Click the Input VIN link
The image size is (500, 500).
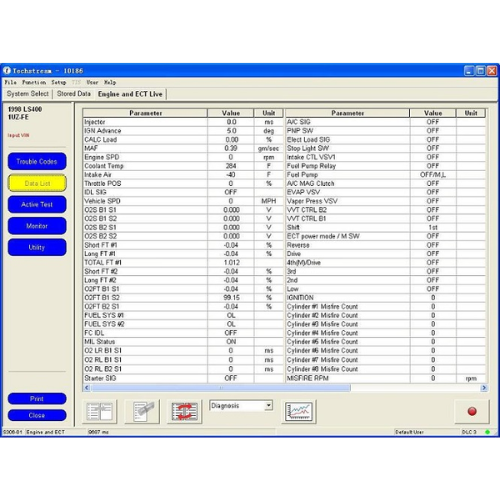tap(18, 135)
